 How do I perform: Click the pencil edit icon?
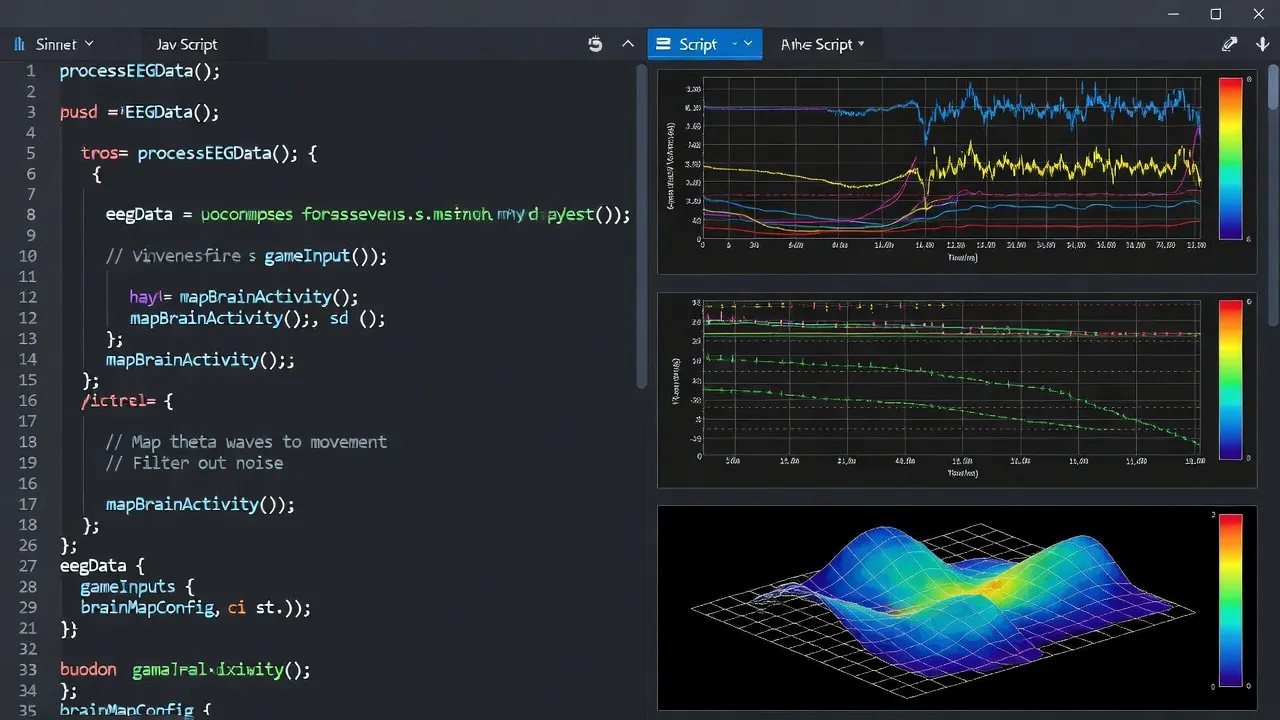[x=1230, y=44]
